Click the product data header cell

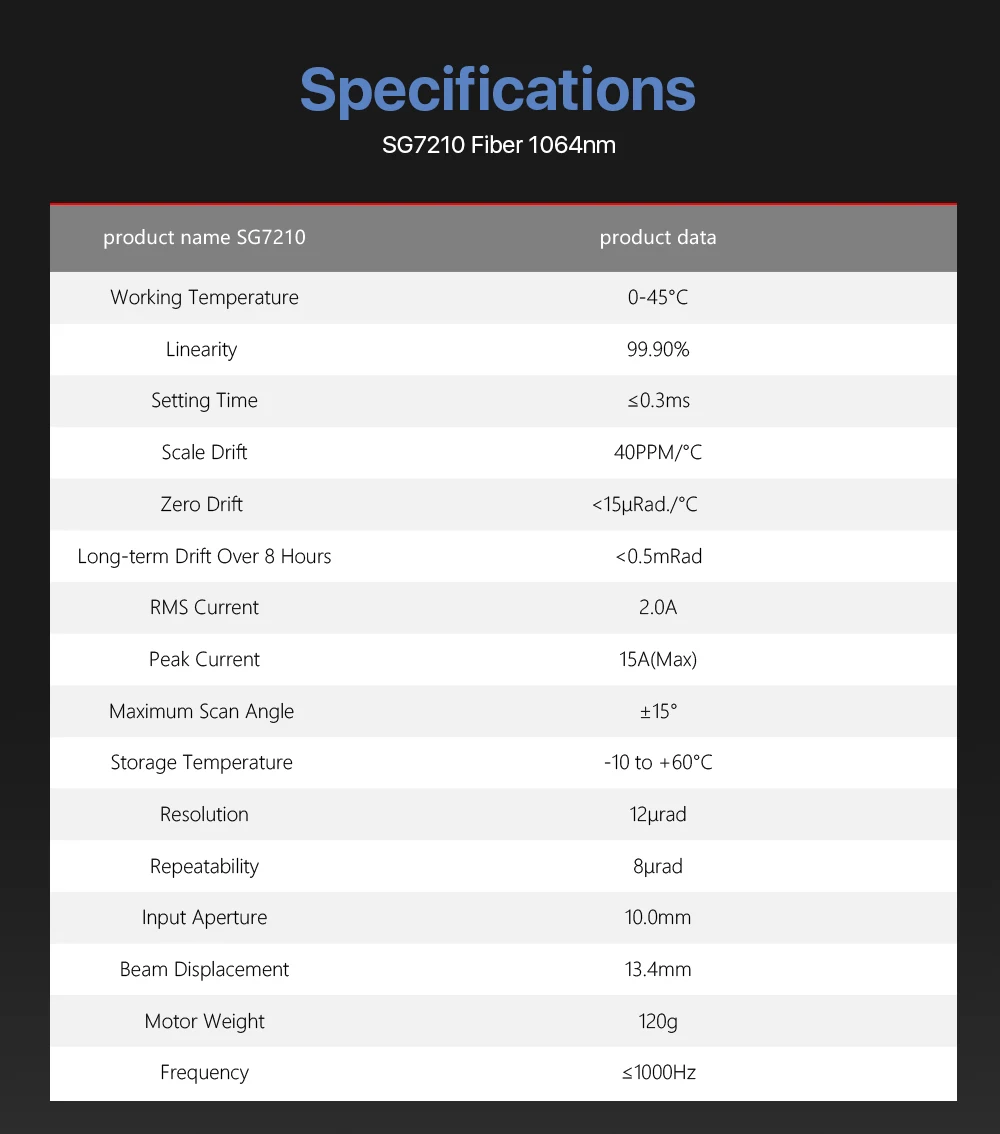coord(658,237)
